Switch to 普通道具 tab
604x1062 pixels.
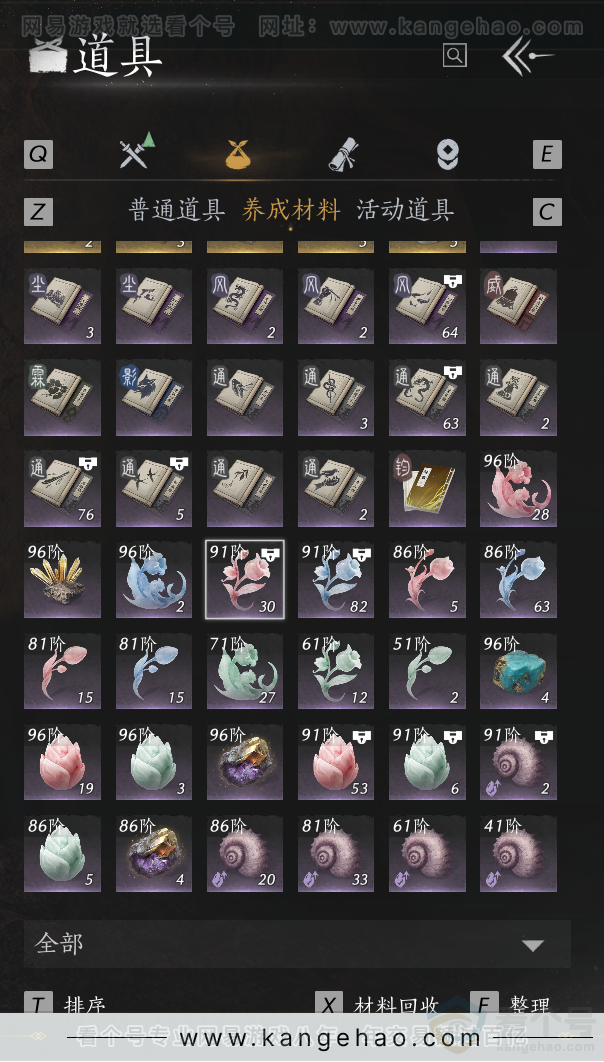177,210
